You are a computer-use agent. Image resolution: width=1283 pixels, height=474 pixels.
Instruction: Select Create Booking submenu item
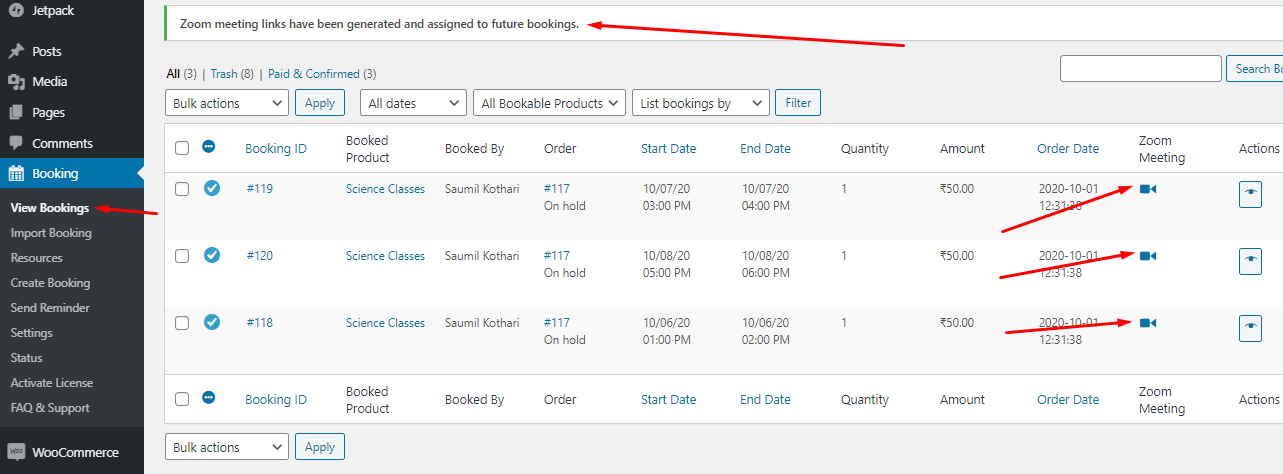[x=50, y=283]
